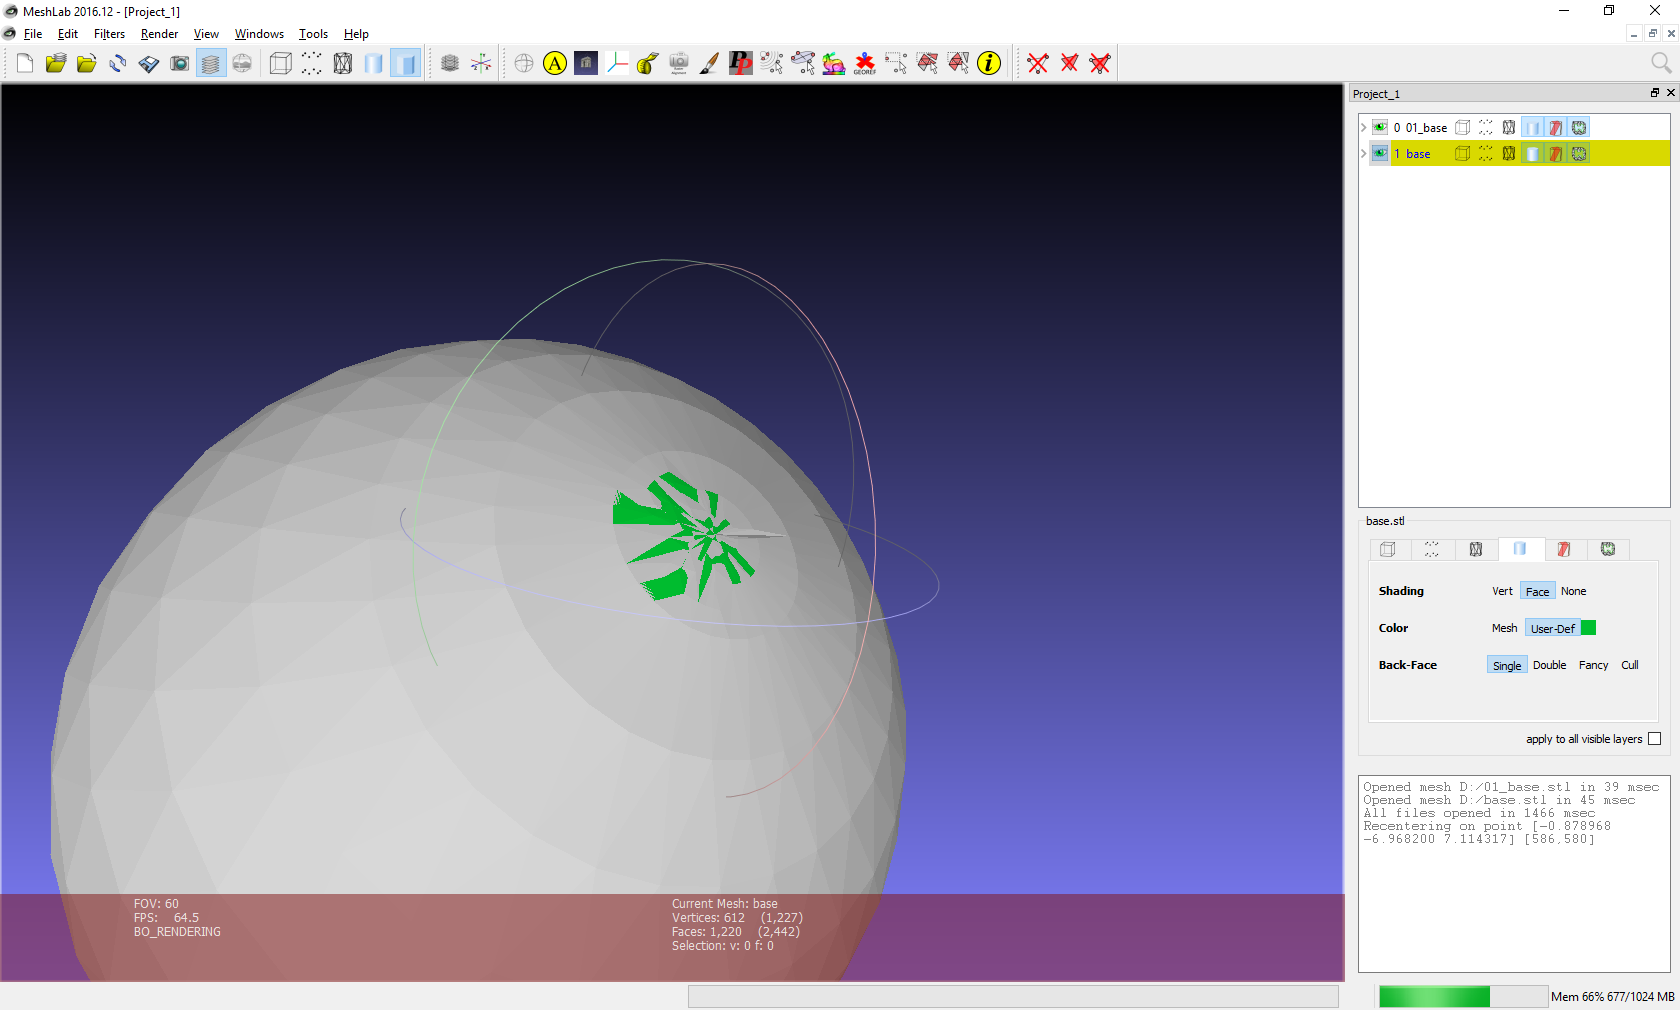Open the yellow 'i' info icon
The height and width of the screenshot is (1010, 1680).
(x=989, y=64)
